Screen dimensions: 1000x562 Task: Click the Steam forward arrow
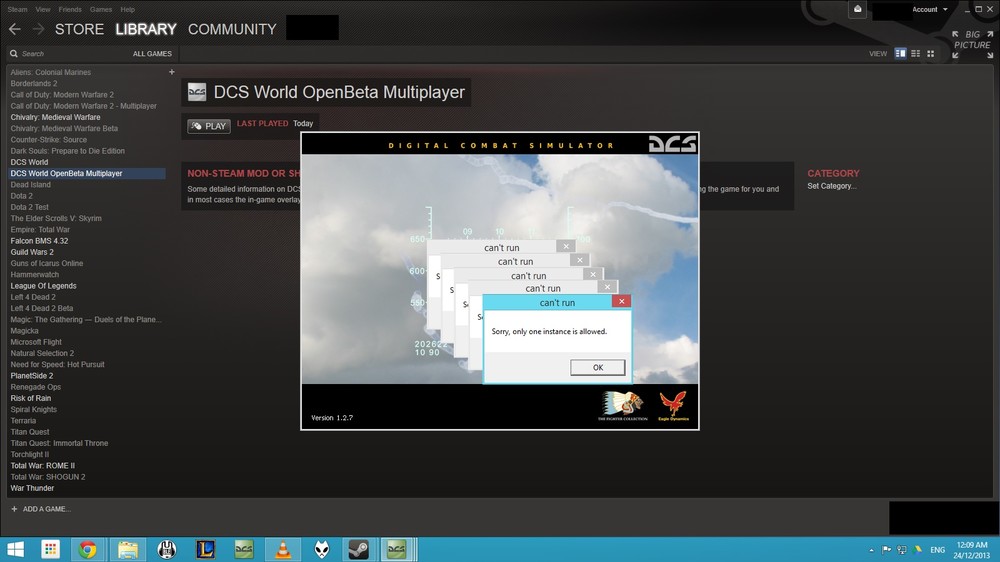point(38,29)
